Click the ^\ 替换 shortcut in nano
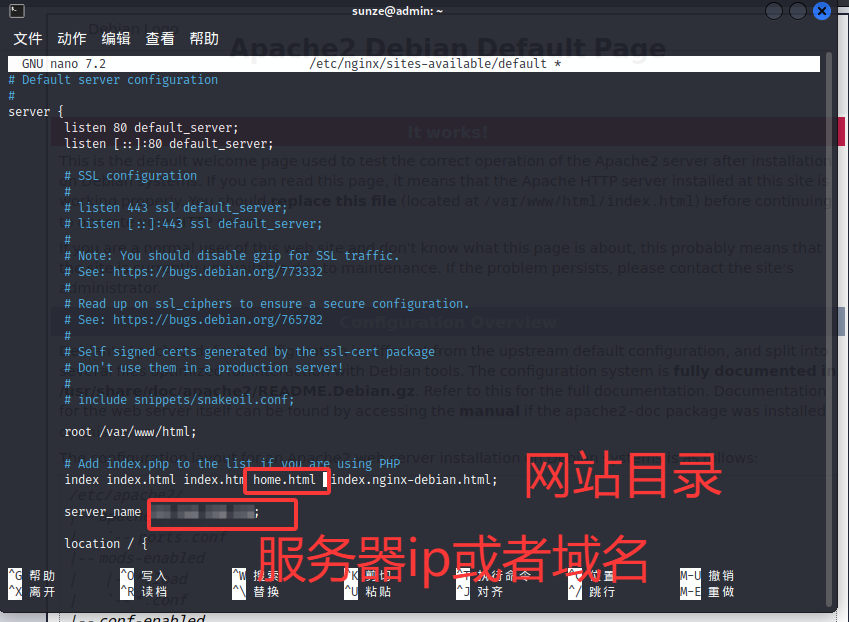The height and width of the screenshot is (622, 849). [x=256, y=592]
